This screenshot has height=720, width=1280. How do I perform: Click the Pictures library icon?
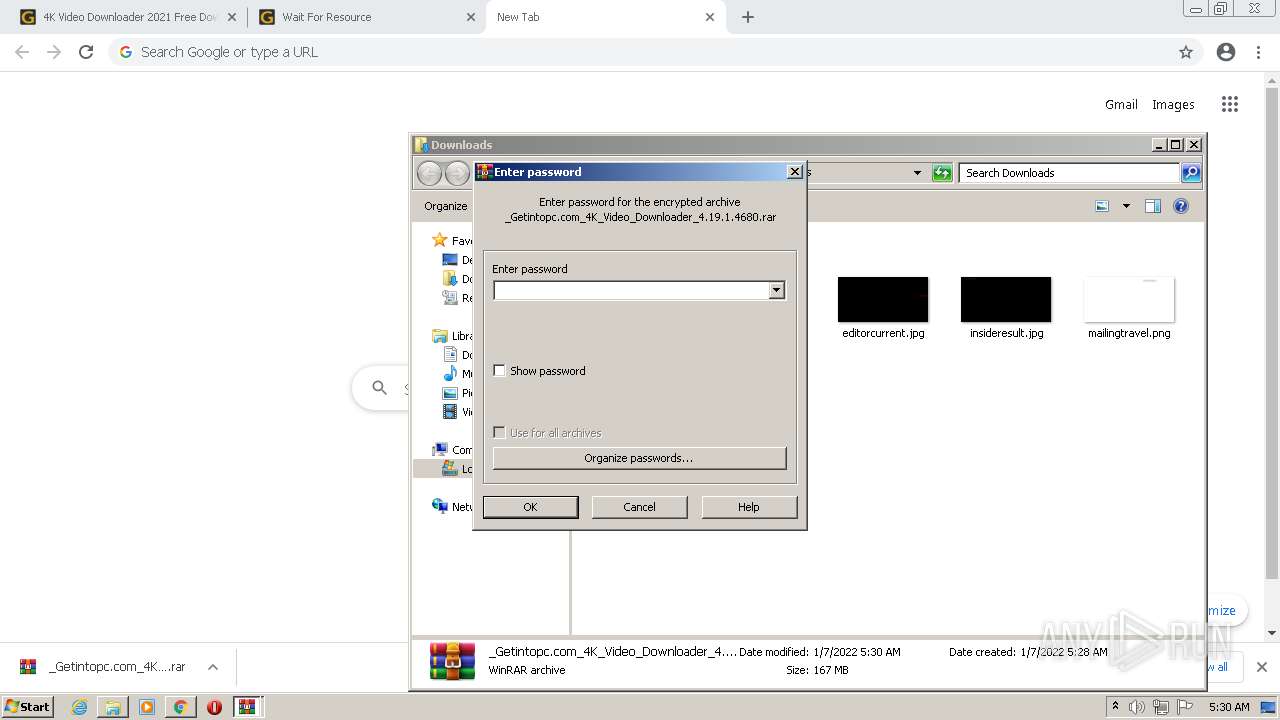(x=450, y=393)
